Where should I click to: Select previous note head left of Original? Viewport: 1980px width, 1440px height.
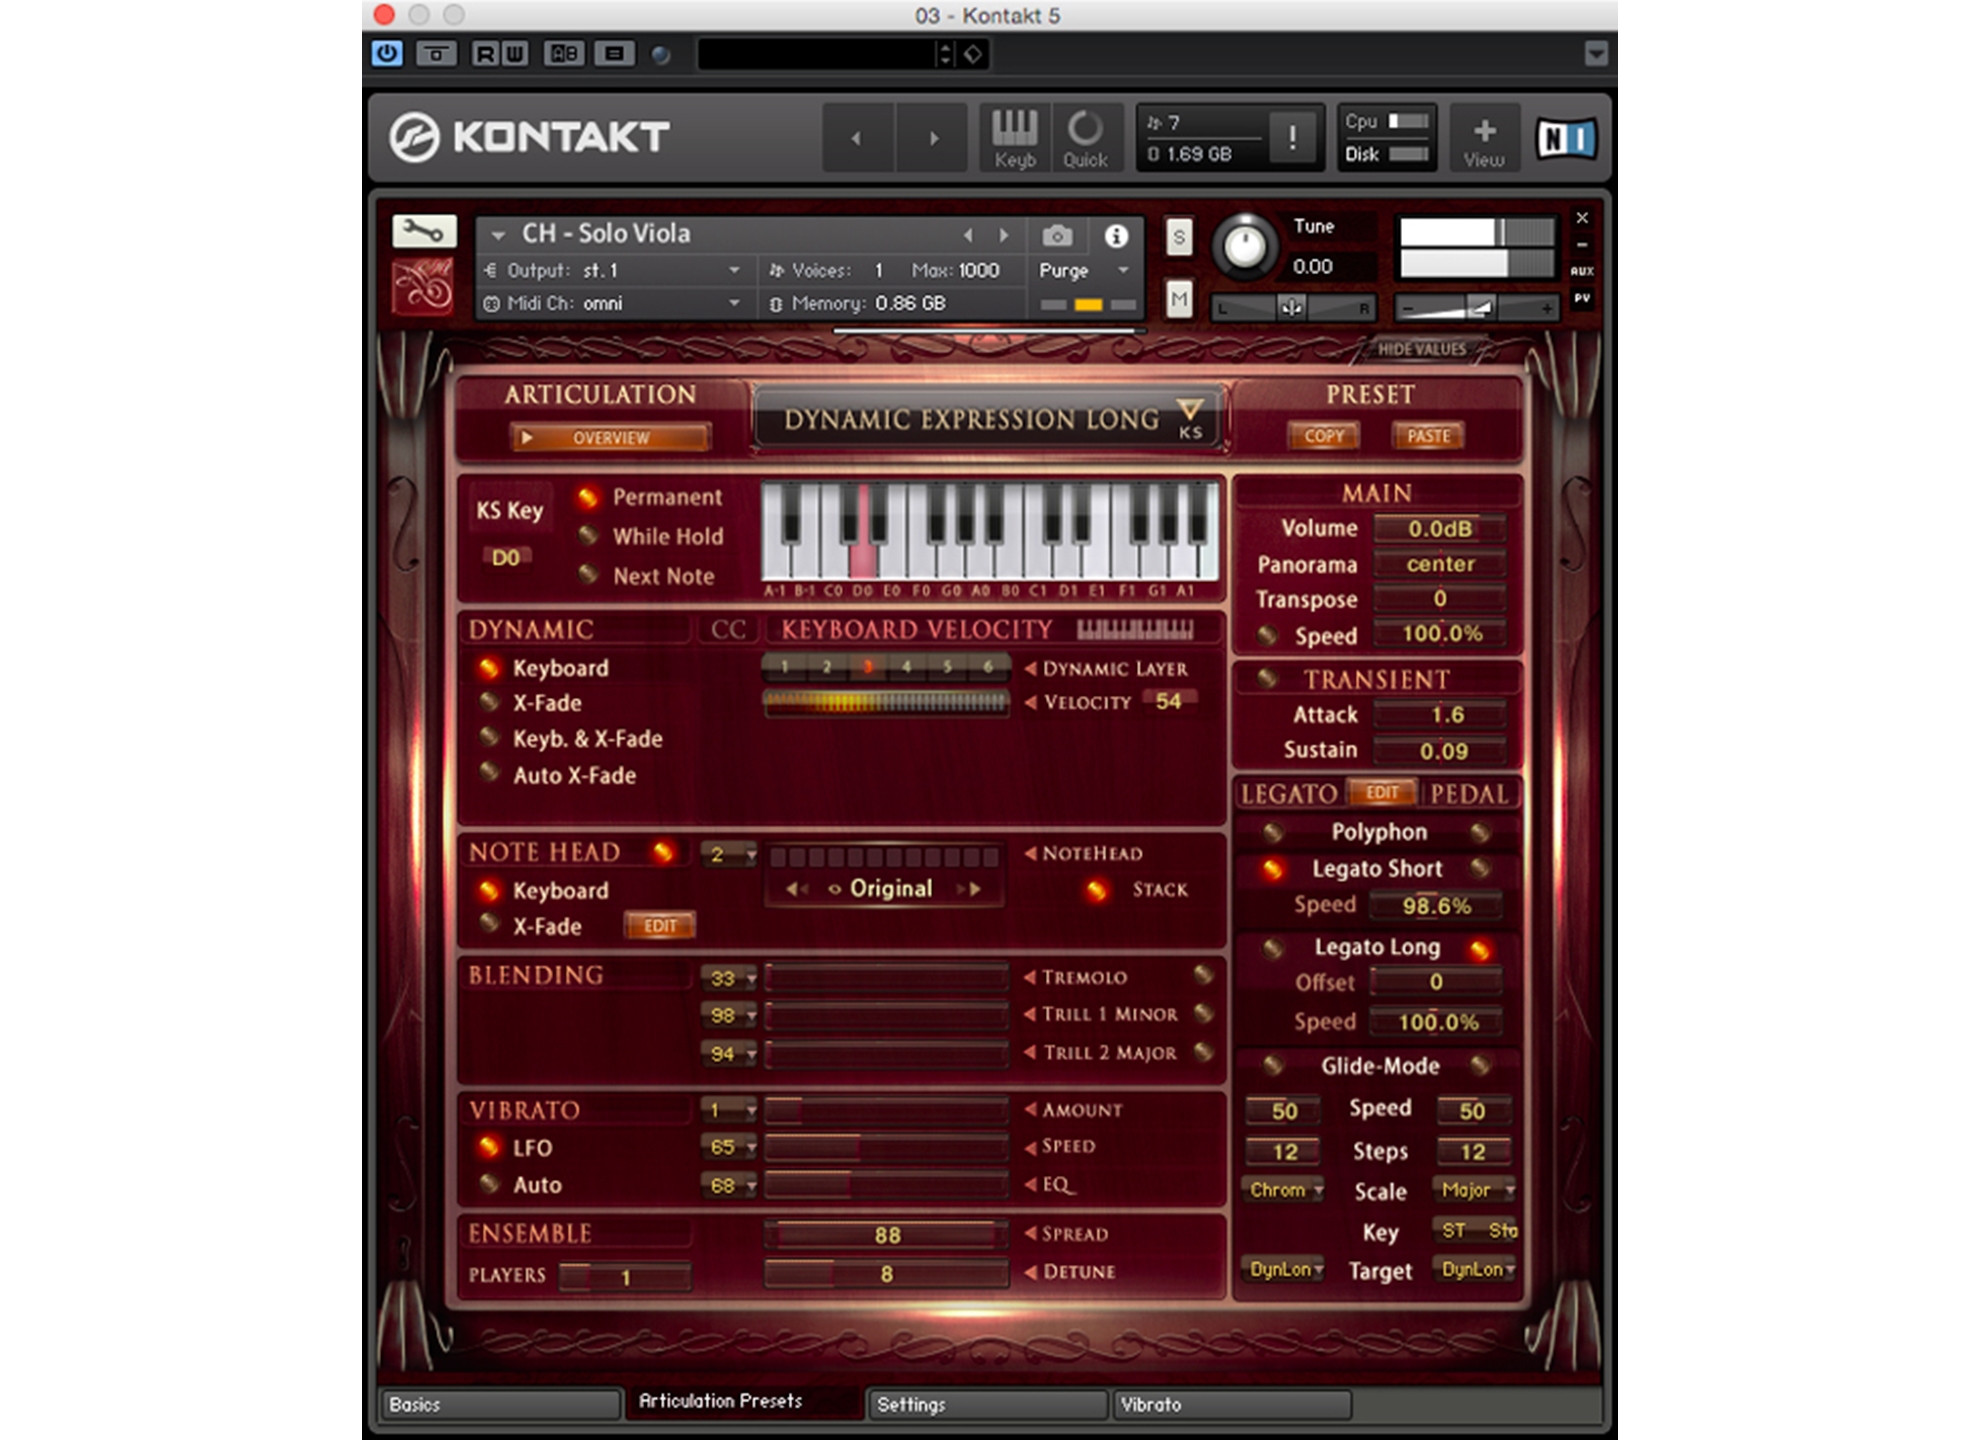pyautogui.click(x=797, y=888)
